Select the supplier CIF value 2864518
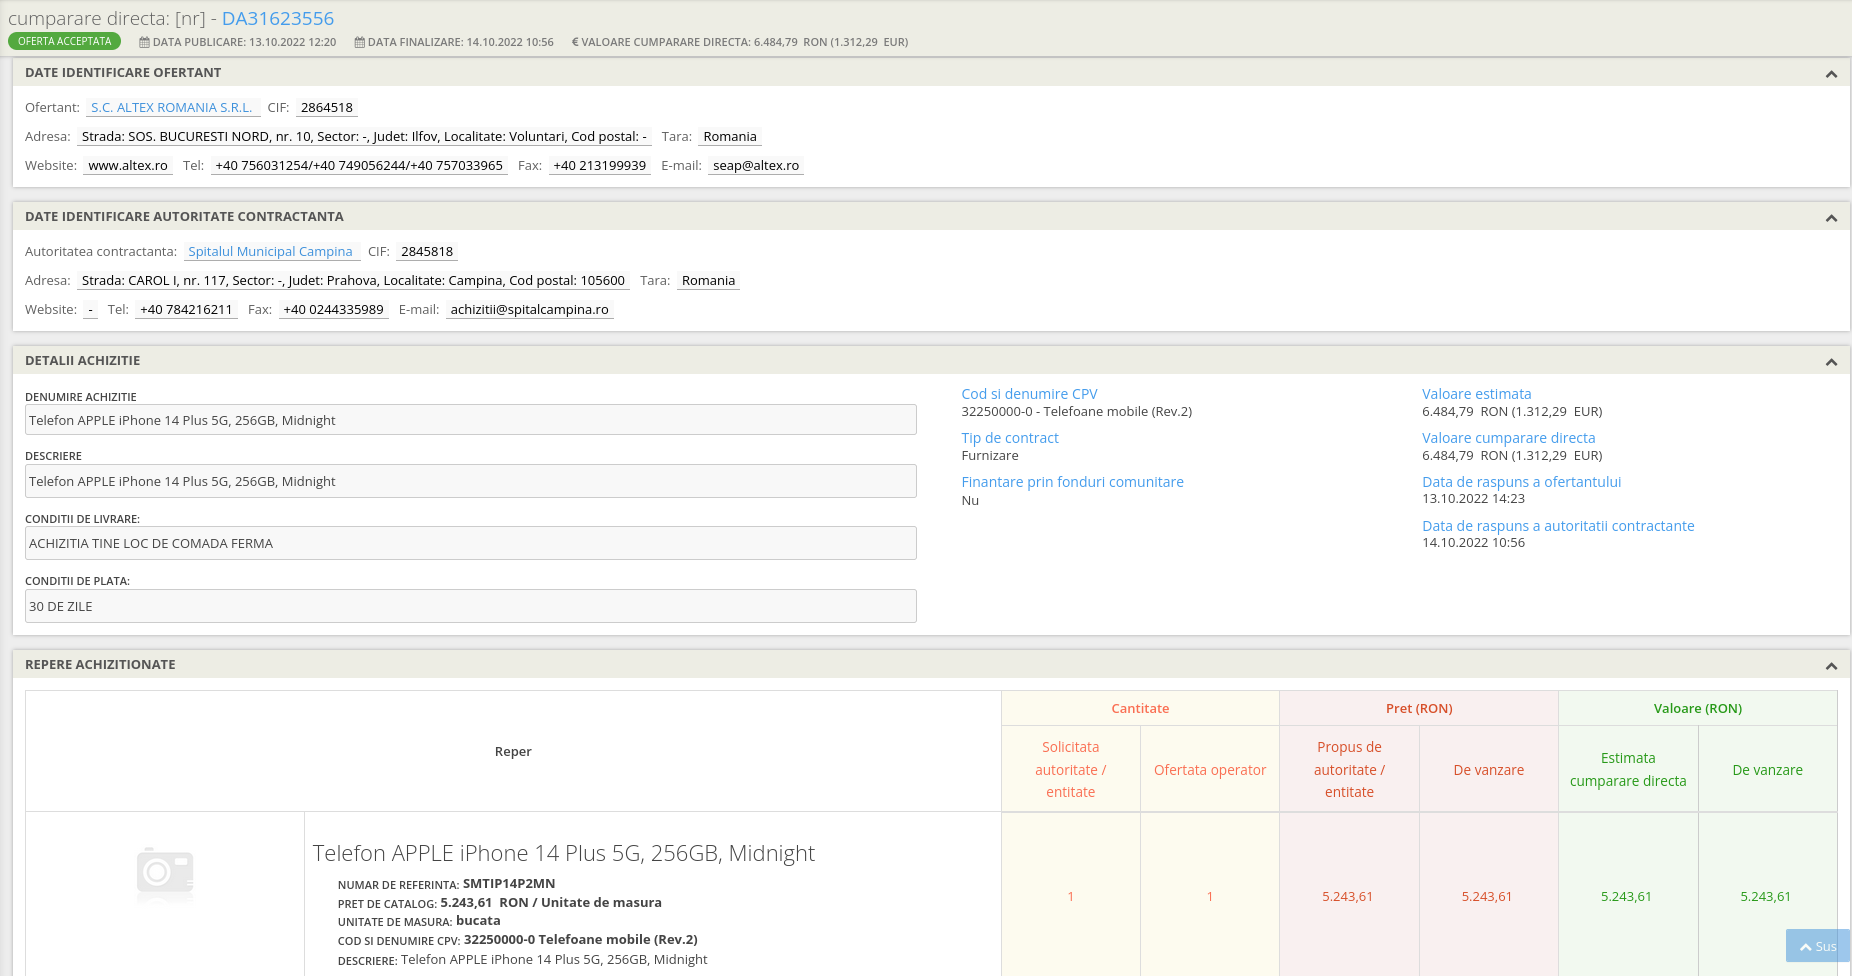This screenshot has width=1852, height=976. coord(327,107)
